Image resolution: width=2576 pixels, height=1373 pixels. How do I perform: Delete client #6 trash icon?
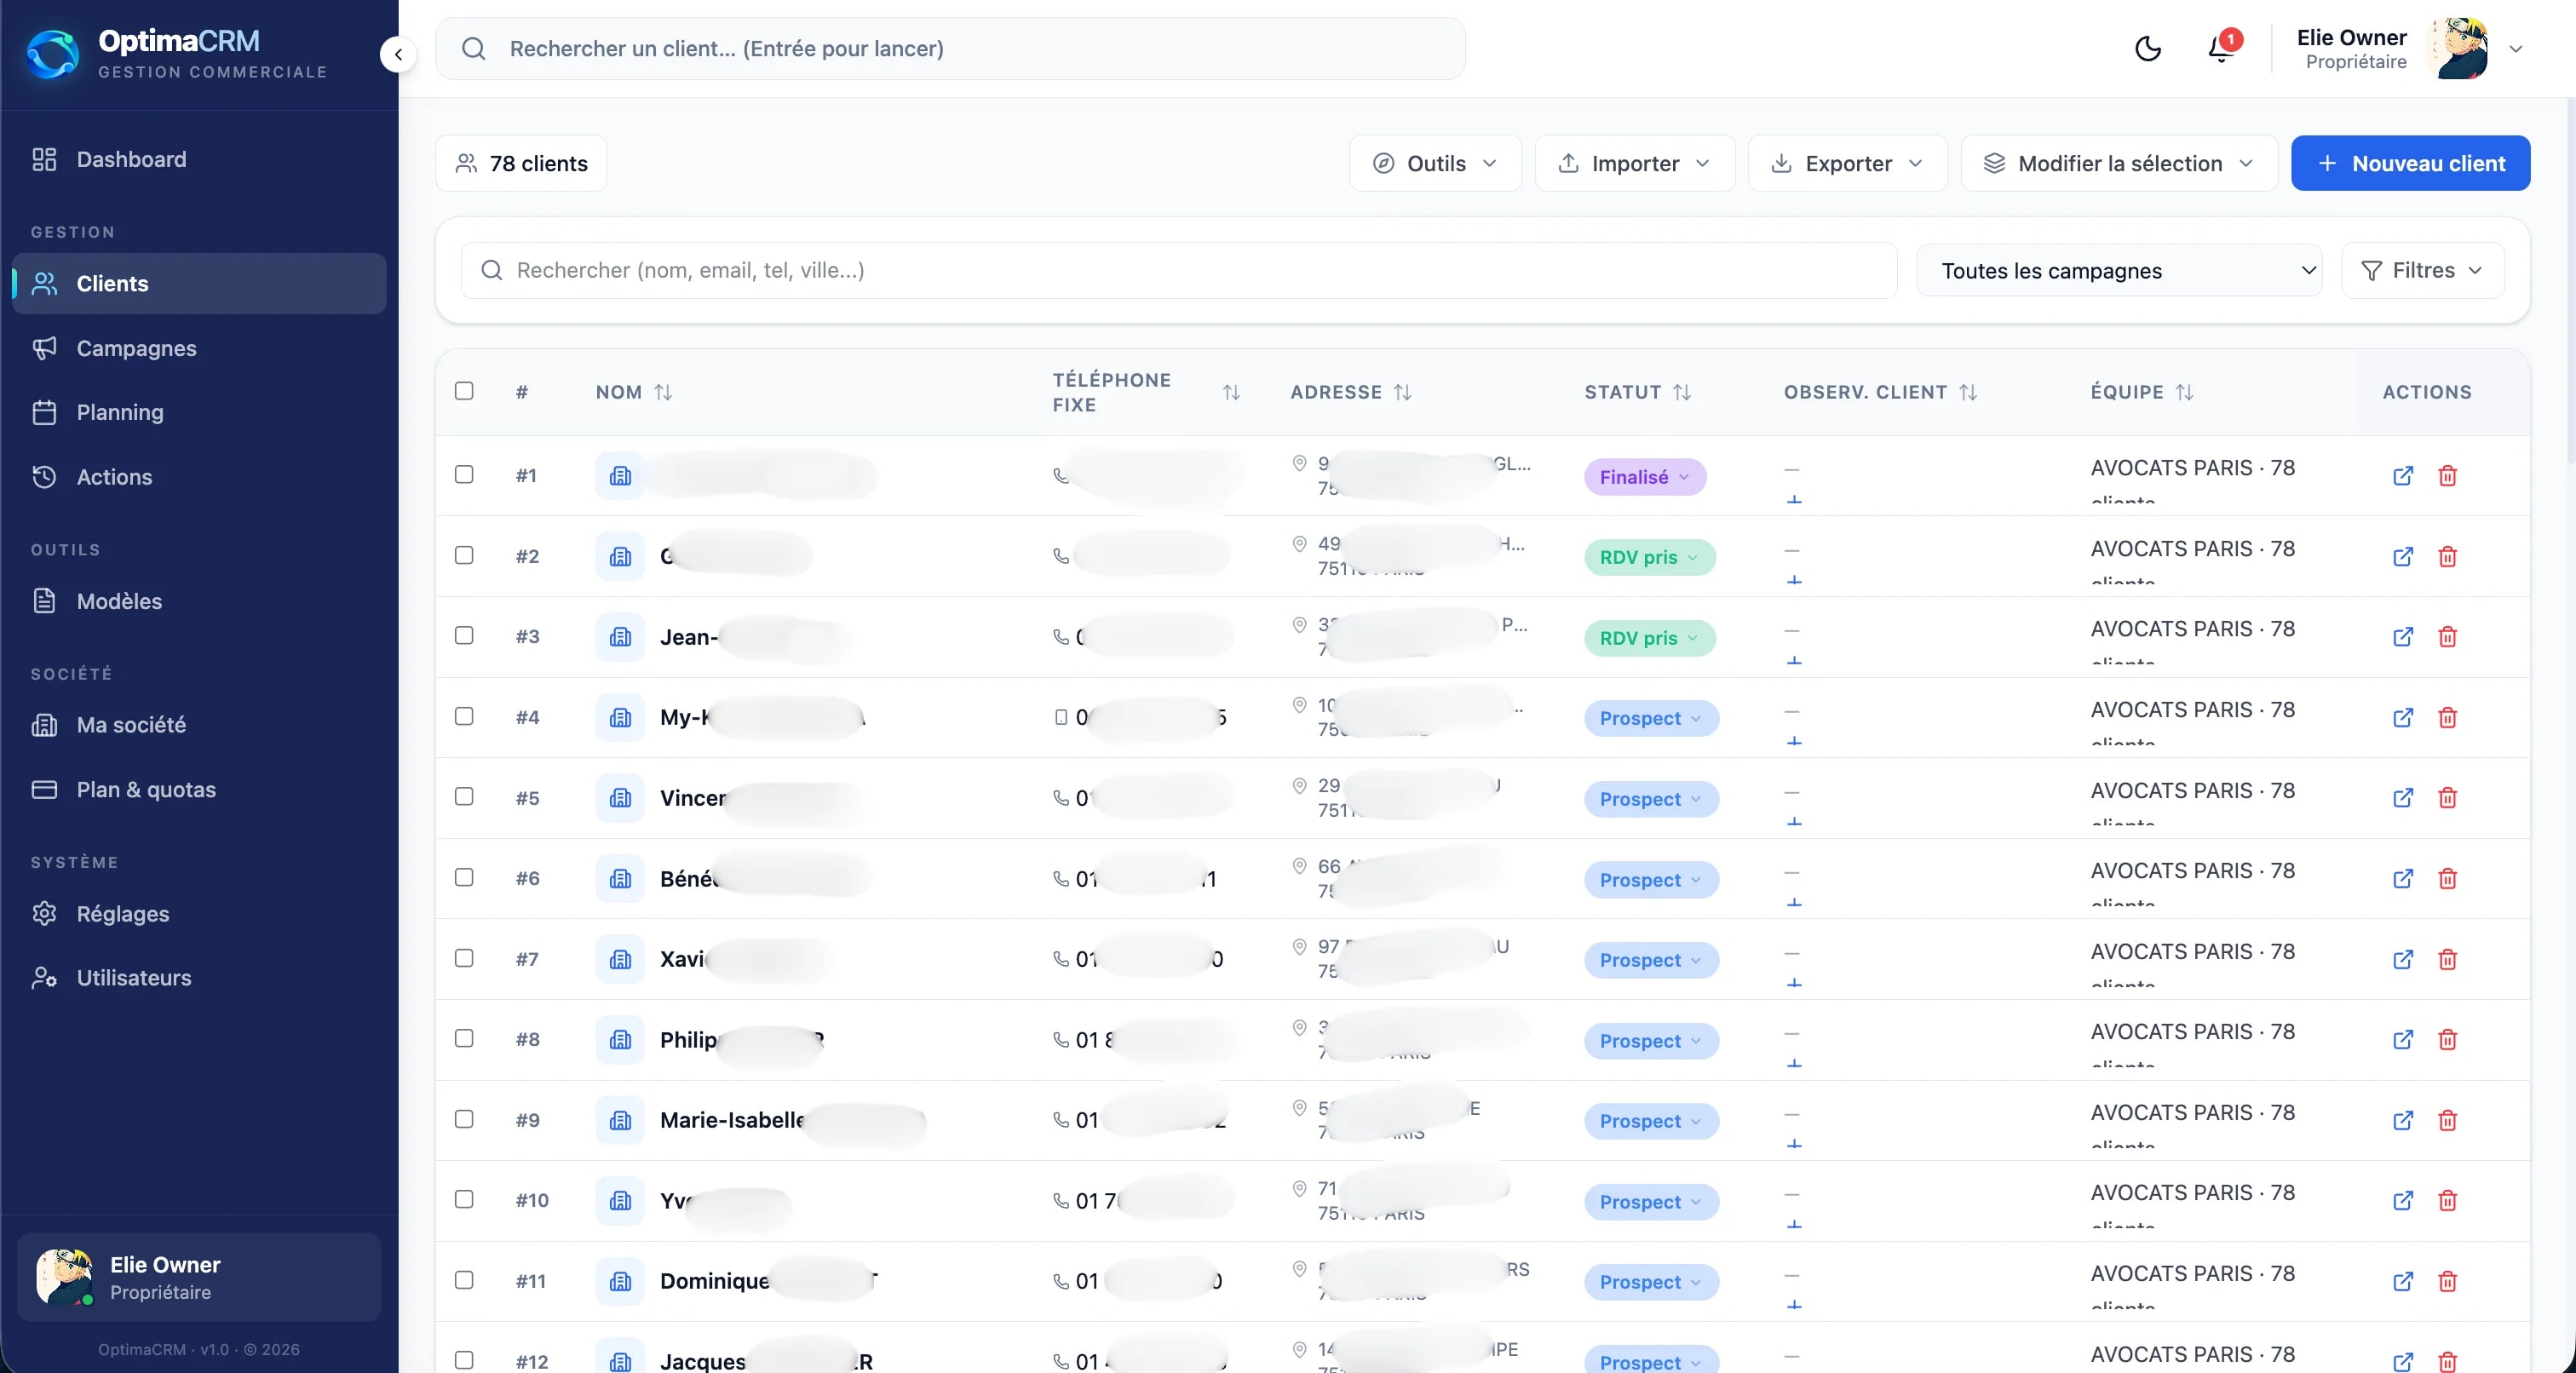[2447, 879]
